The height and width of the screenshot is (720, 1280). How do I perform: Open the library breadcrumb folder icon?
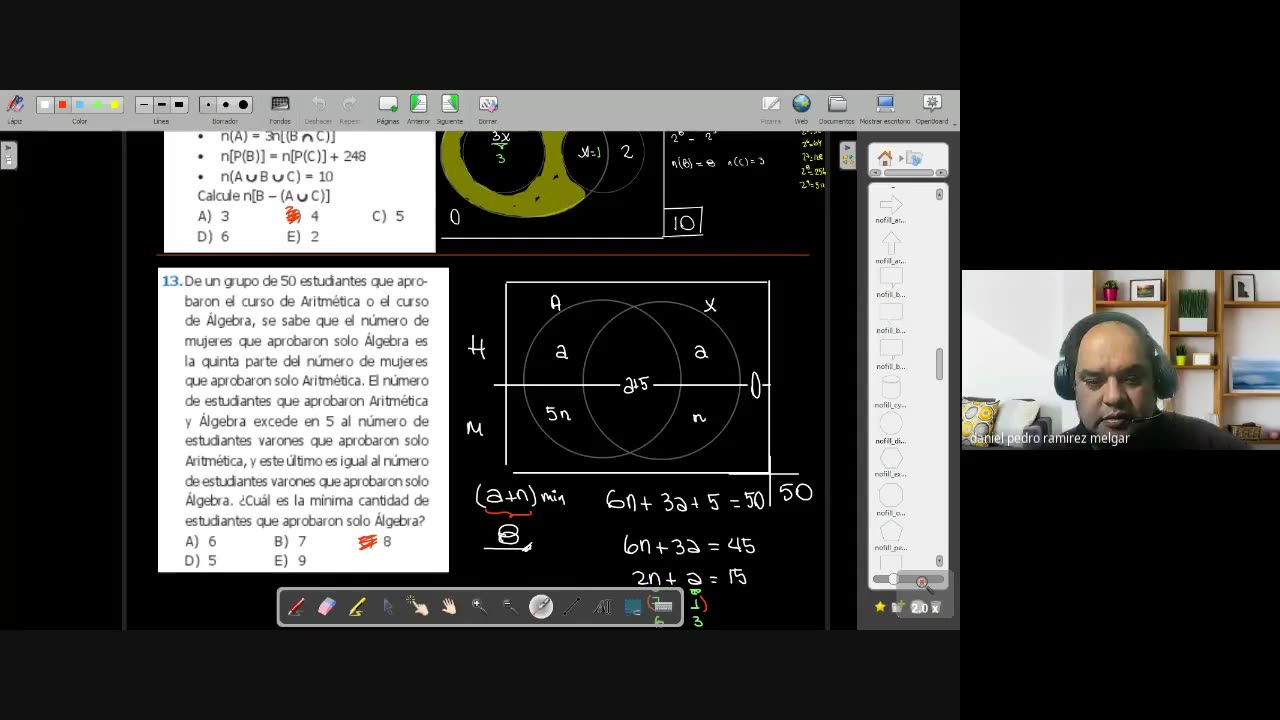914,158
